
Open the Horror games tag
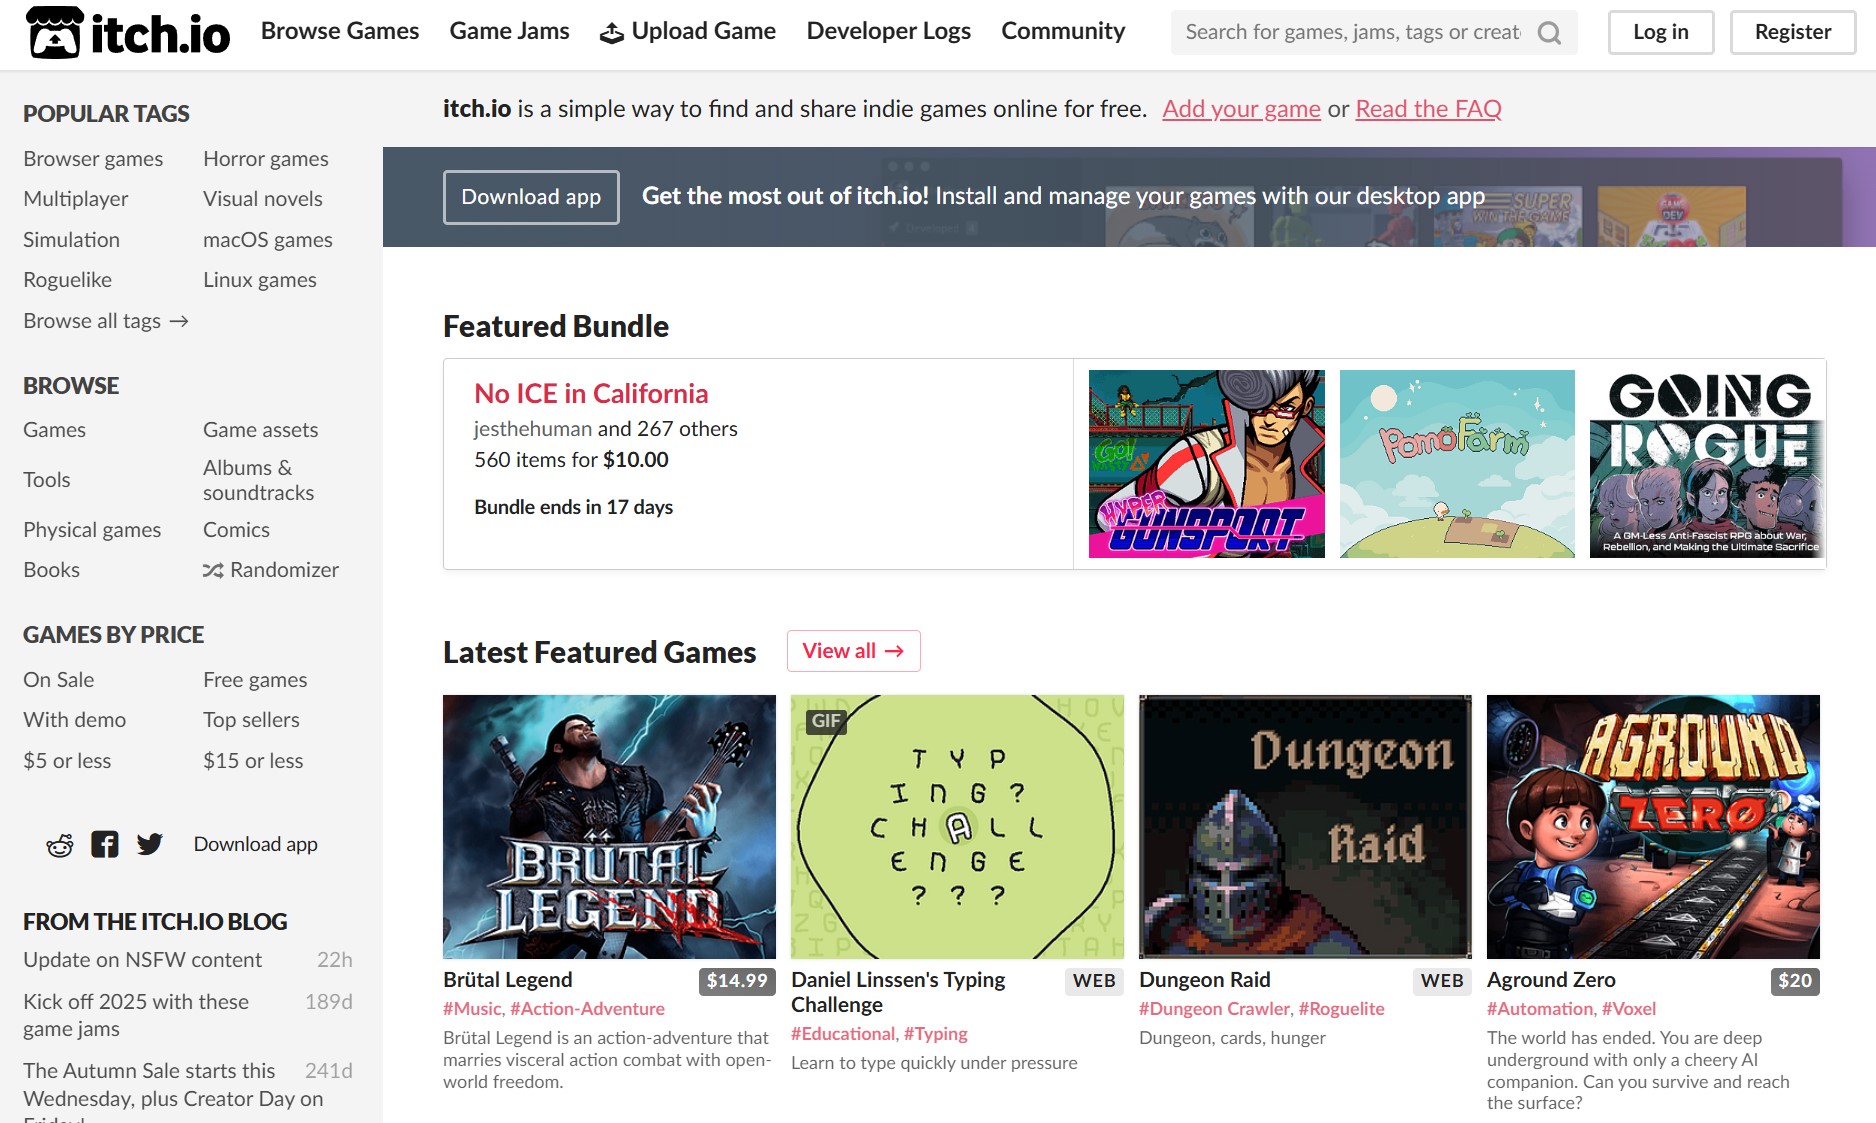(266, 159)
